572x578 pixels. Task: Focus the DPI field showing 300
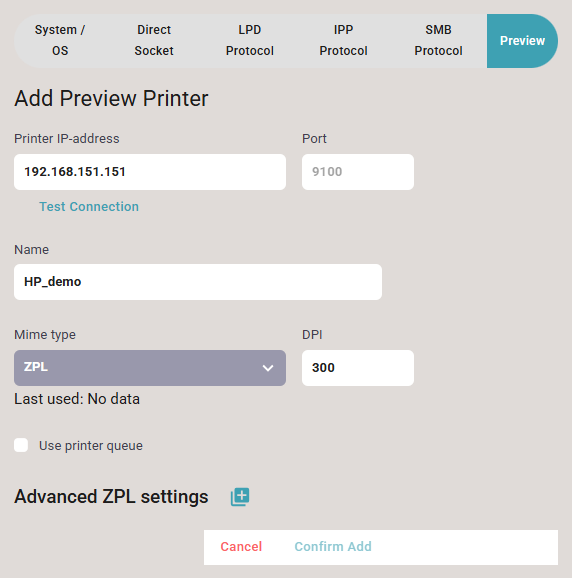click(x=358, y=368)
